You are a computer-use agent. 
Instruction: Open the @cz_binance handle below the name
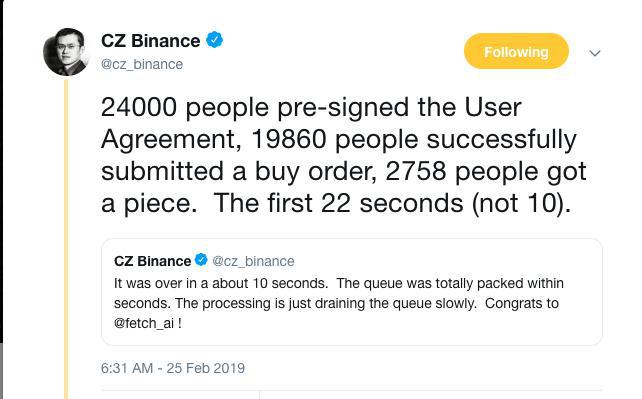pos(142,64)
